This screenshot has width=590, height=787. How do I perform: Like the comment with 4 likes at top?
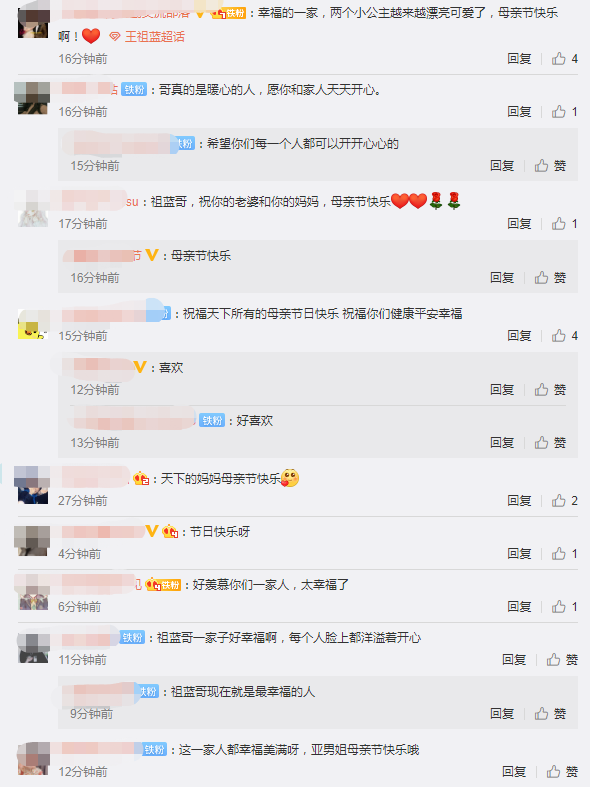(x=564, y=59)
